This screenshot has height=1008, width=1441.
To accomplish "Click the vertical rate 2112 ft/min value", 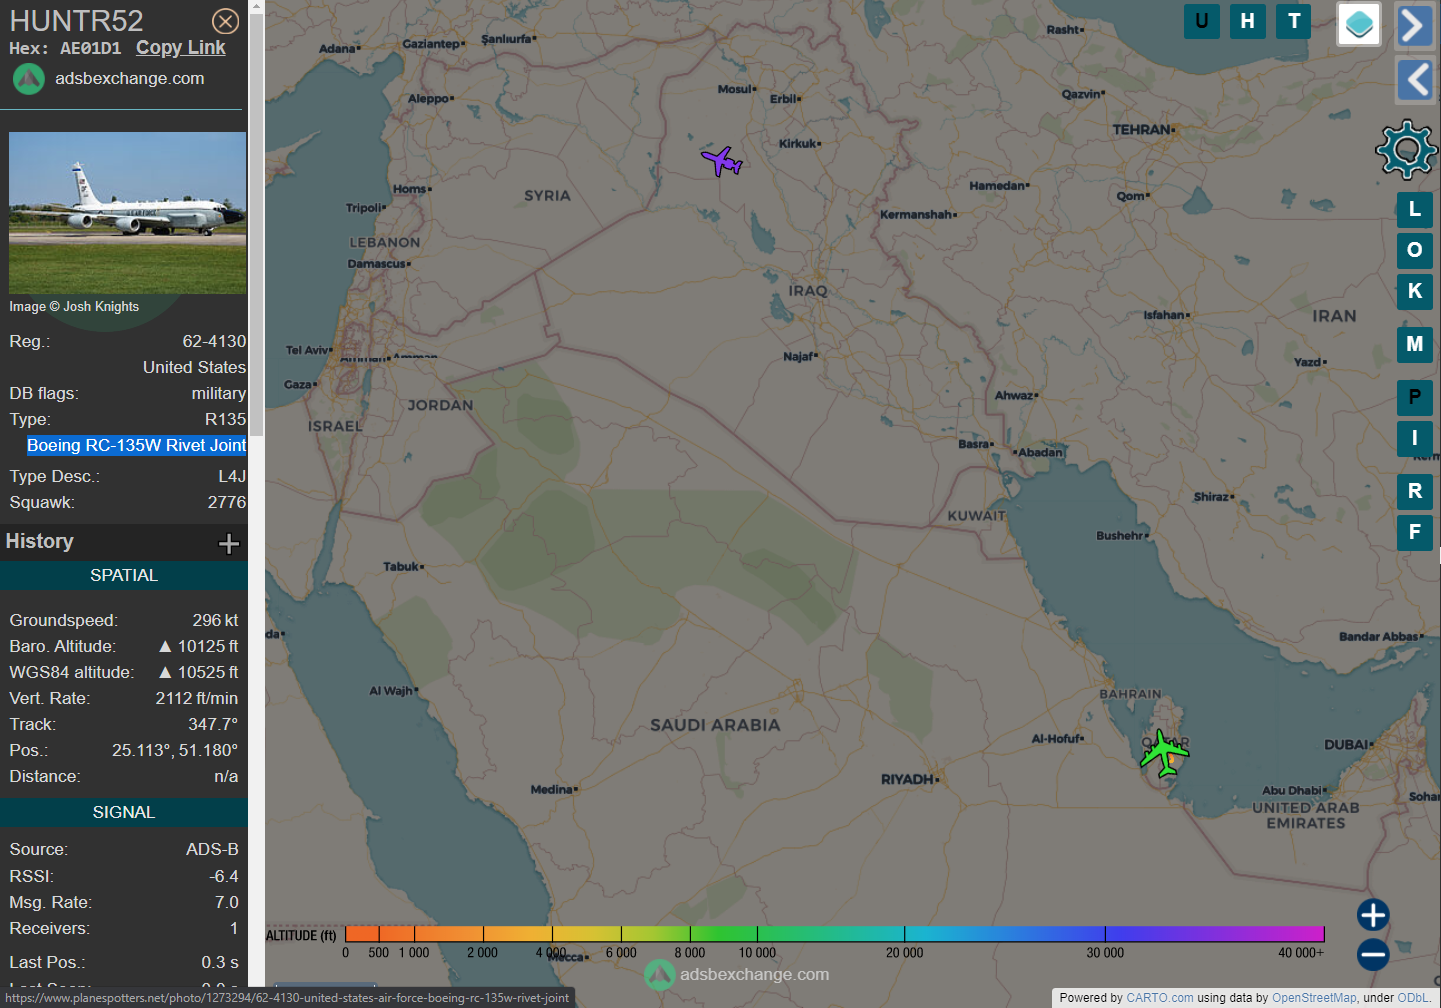I will [x=196, y=698].
